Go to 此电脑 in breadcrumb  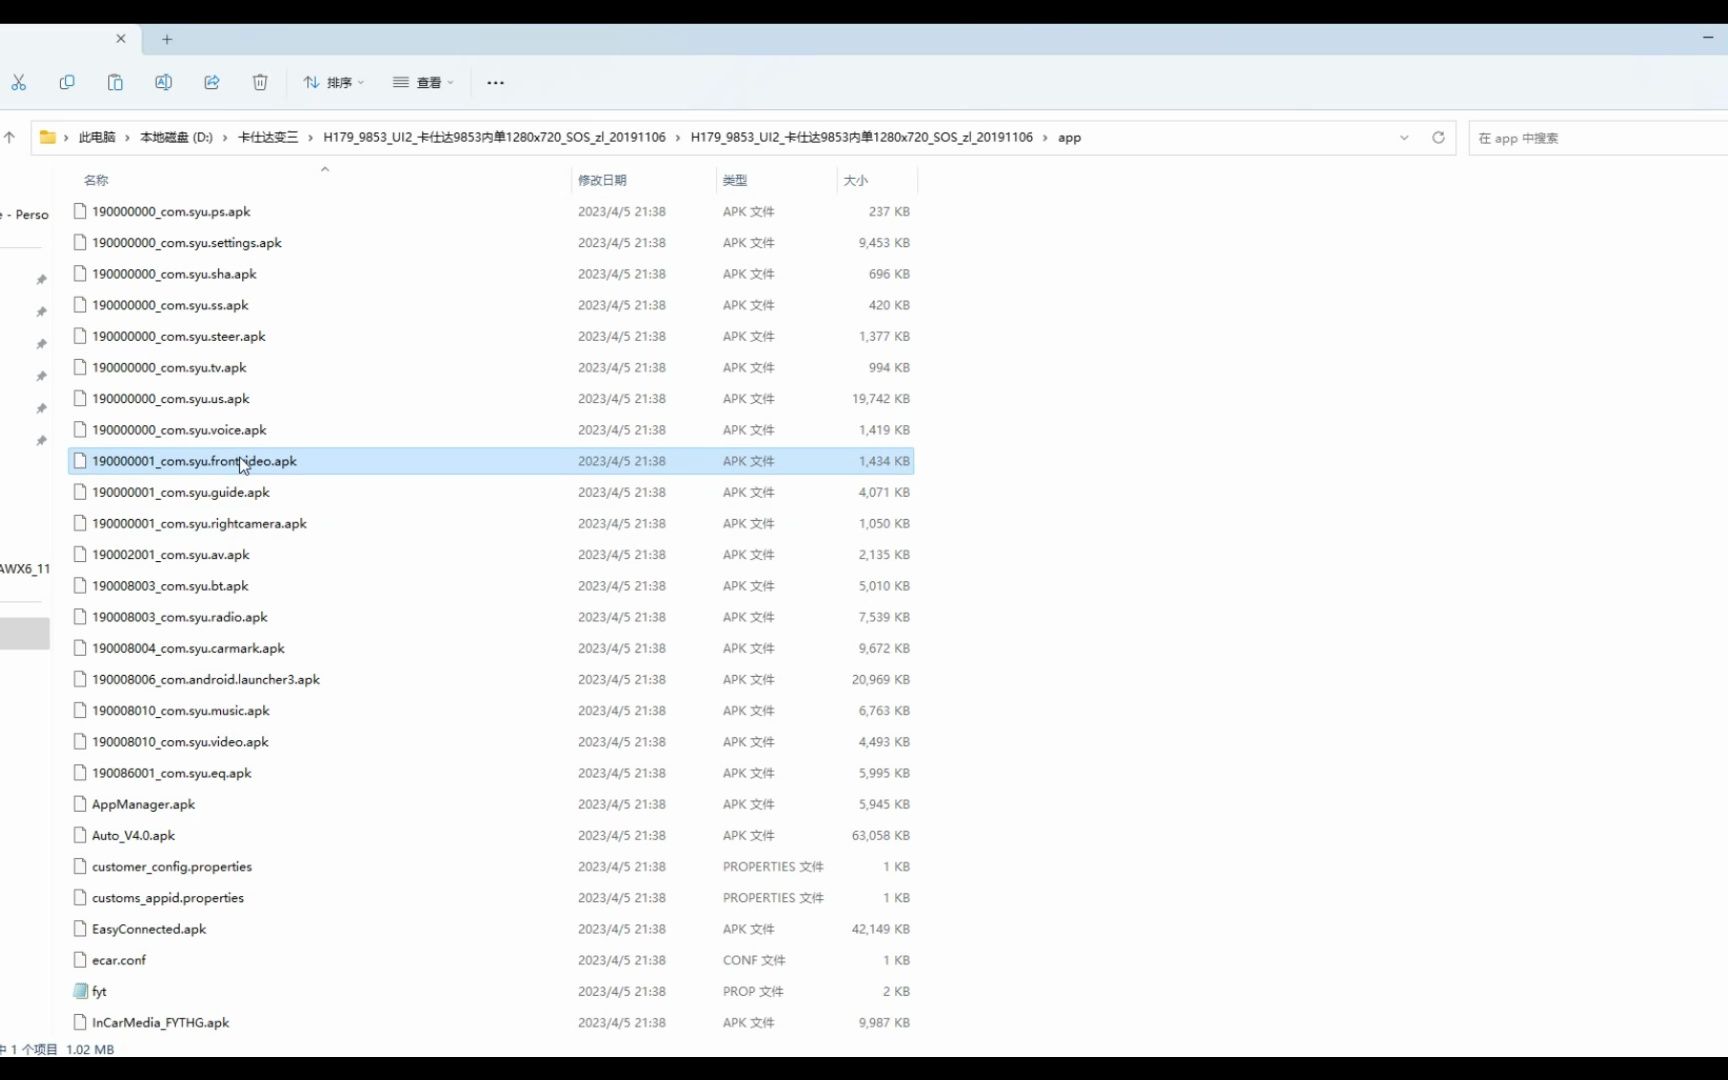[x=97, y=137]
